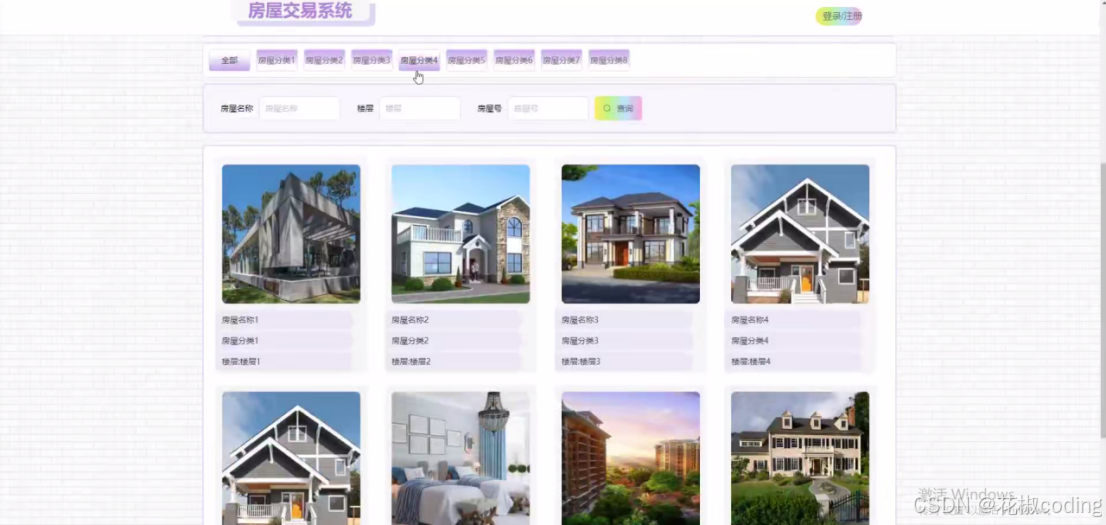Click the 楼层:楼层2 text
1106x525 pixels.
point(411,361)
